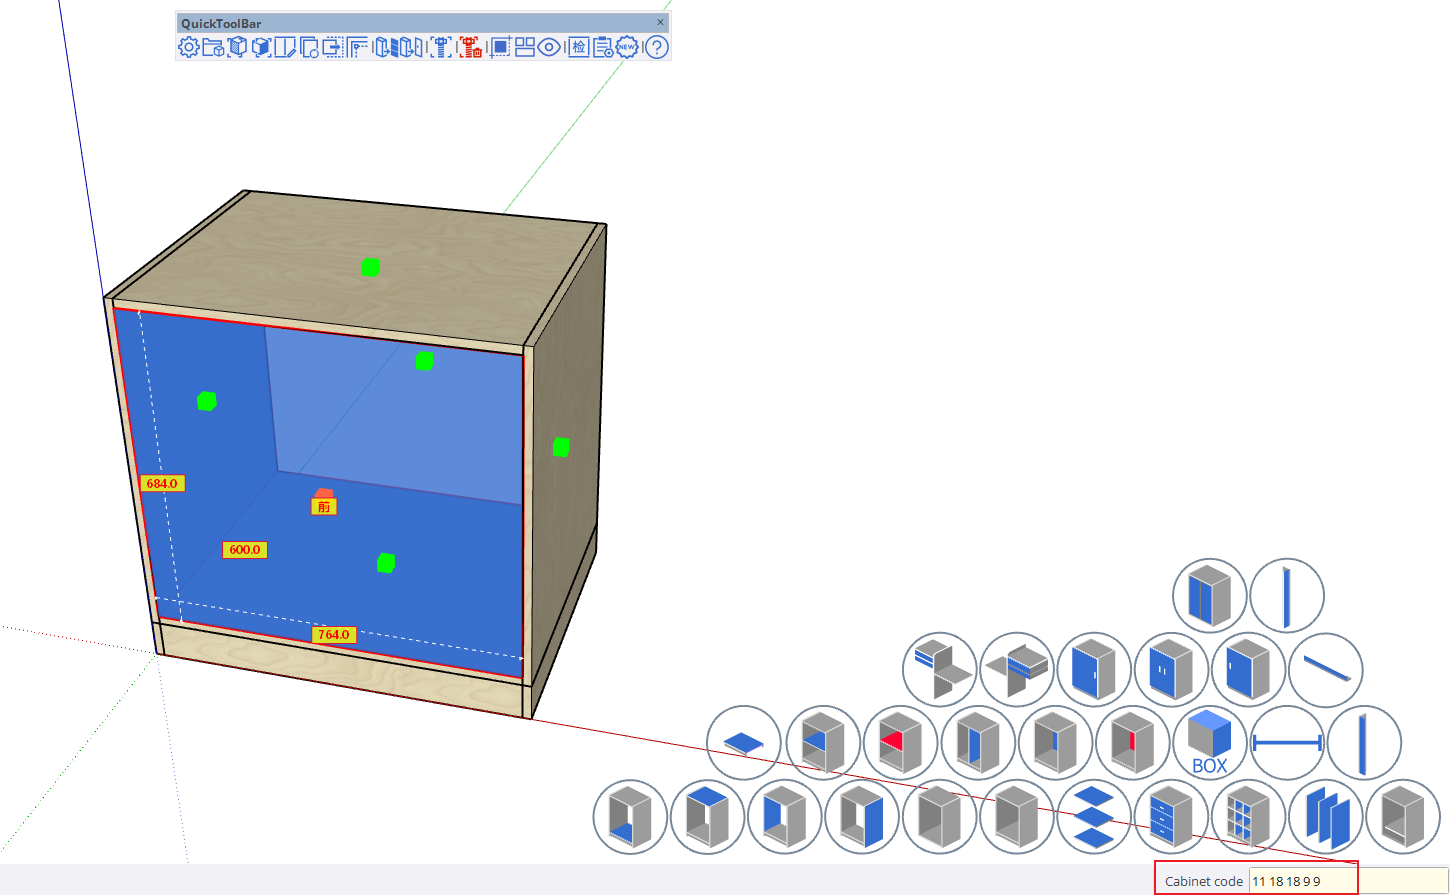The height and width of the screenshot is (895, 1450).
Task: Click the 684.0 height dimension label
Action: coord(161,483)
